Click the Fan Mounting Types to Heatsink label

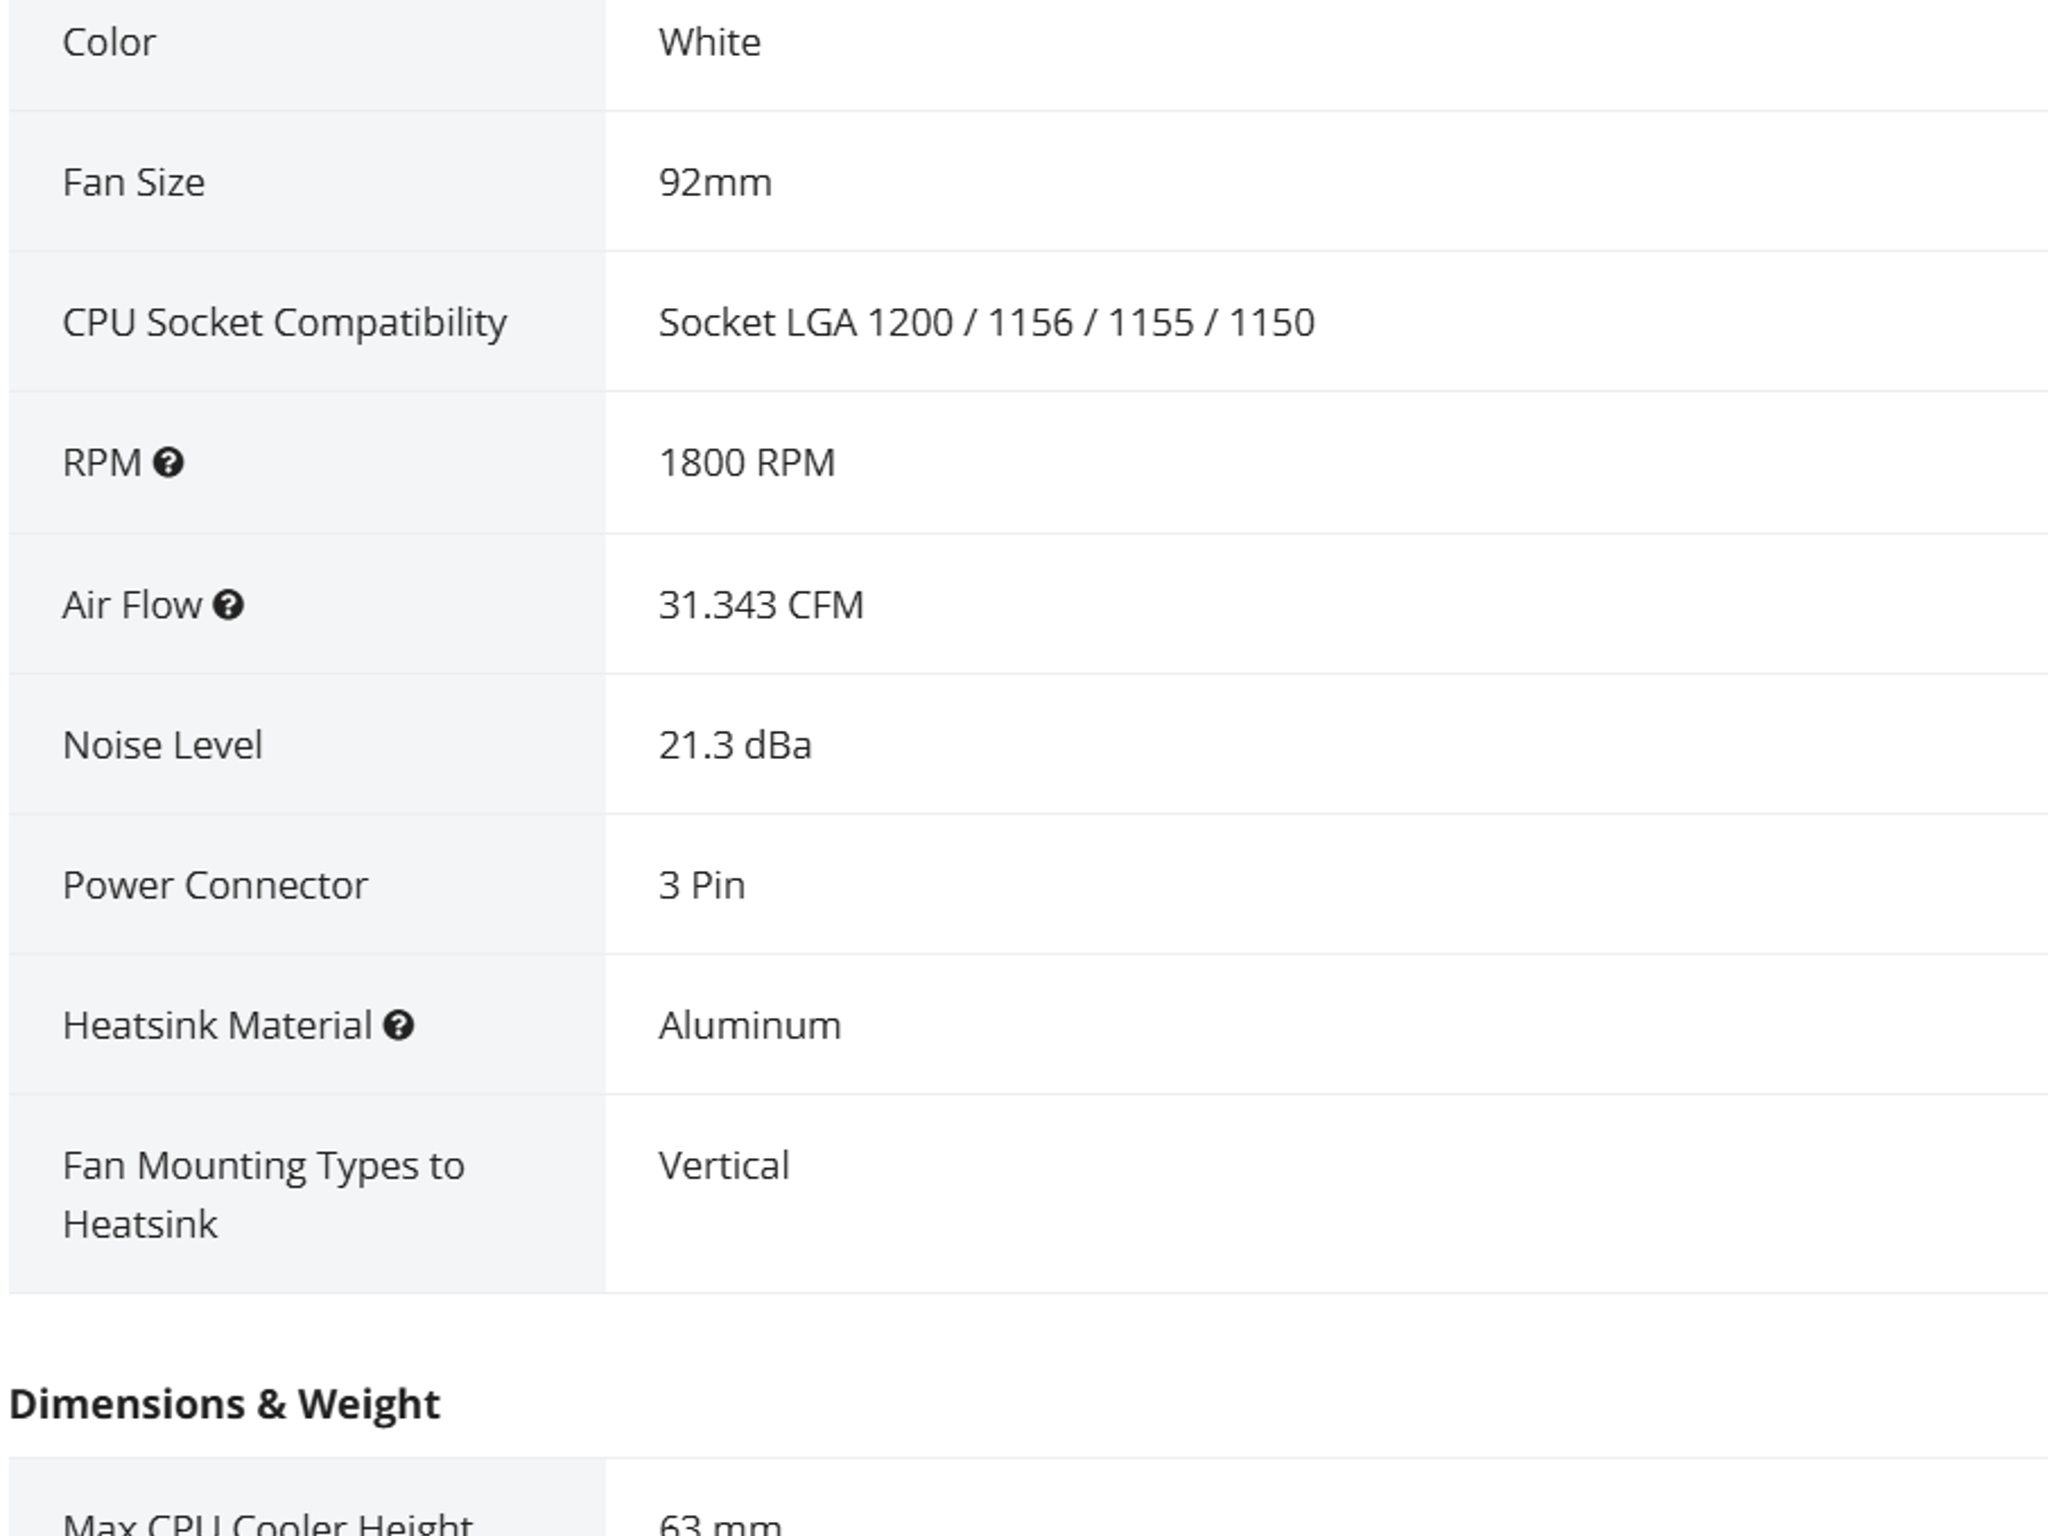point(263,1194)
